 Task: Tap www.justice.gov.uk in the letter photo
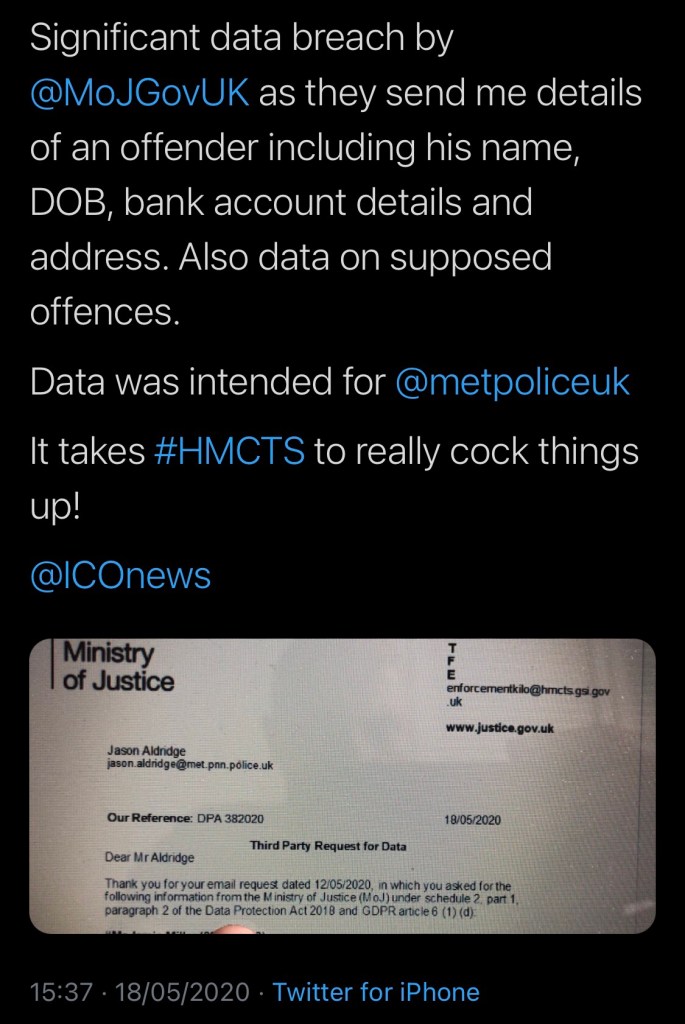click(x=500, y=727)
